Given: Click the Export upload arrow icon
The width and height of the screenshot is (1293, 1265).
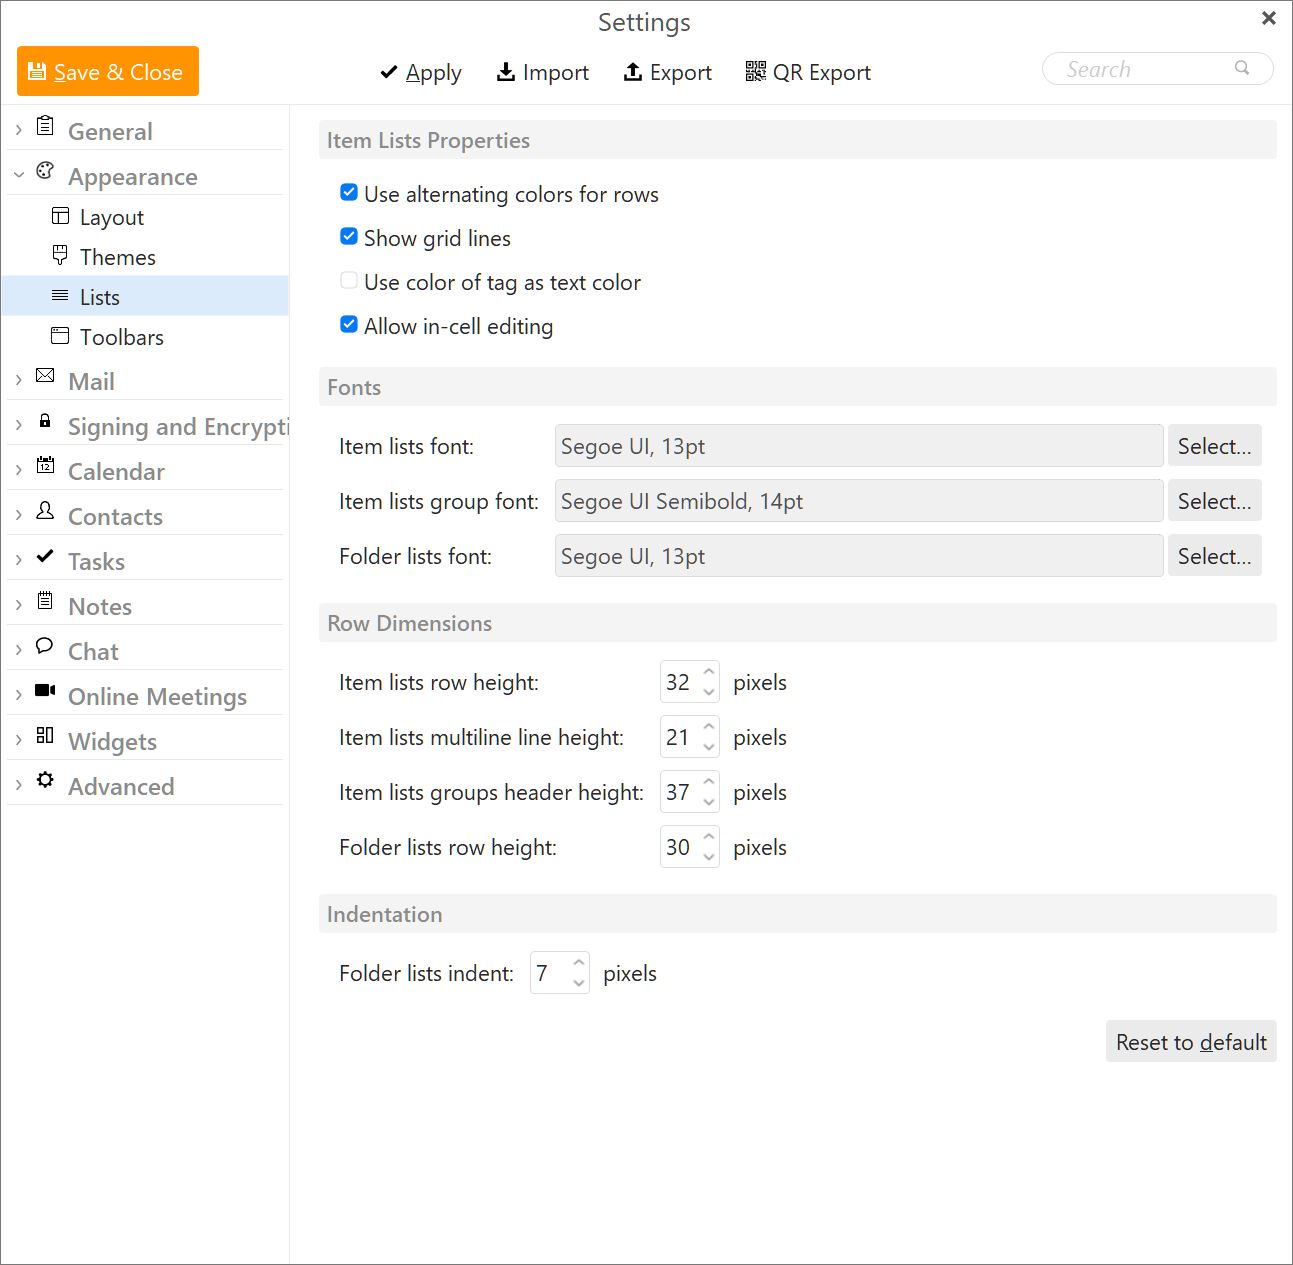Looking at the screenshot, I should [633, 71].
